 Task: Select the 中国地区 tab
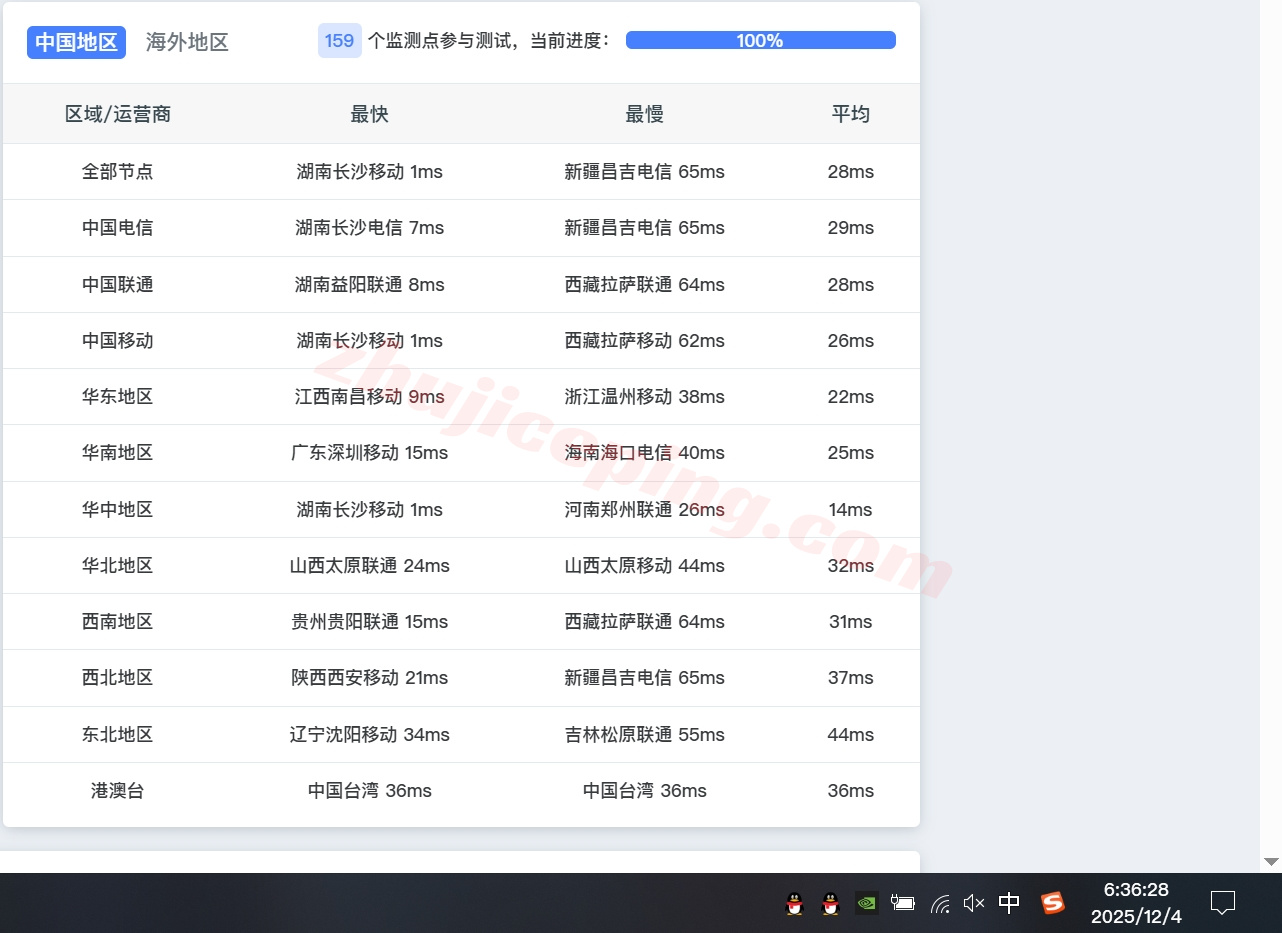click(x=76, y=42)
